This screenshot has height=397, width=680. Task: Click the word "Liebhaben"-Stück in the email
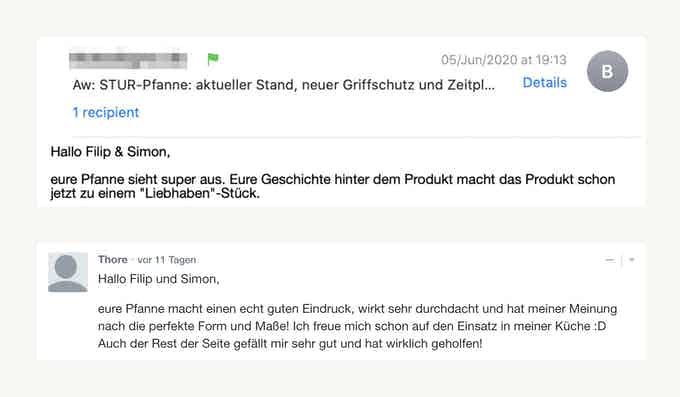click(x=202, y=194)
